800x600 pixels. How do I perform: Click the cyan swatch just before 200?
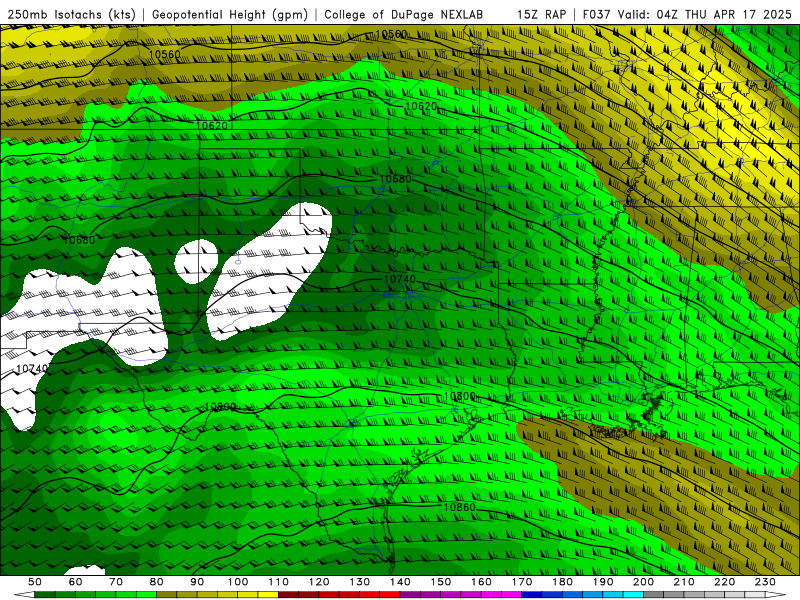click(633, 595)
